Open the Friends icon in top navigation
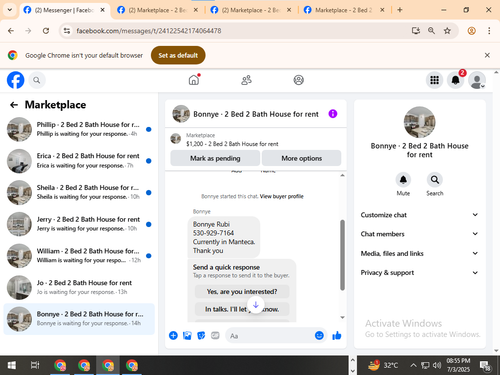Viewport: 500px width, 375px height. pos(246,80)
